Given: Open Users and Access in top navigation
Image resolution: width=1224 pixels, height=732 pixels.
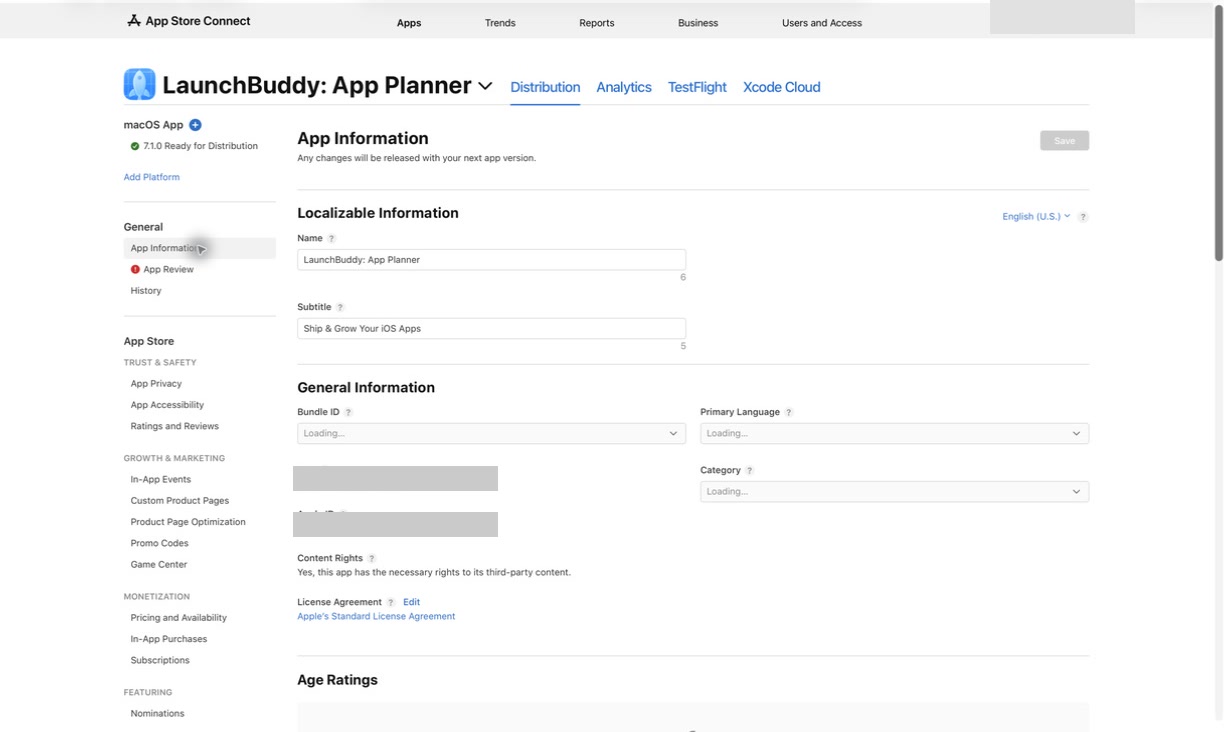Looking at the screenshot, I should [822, 23].
